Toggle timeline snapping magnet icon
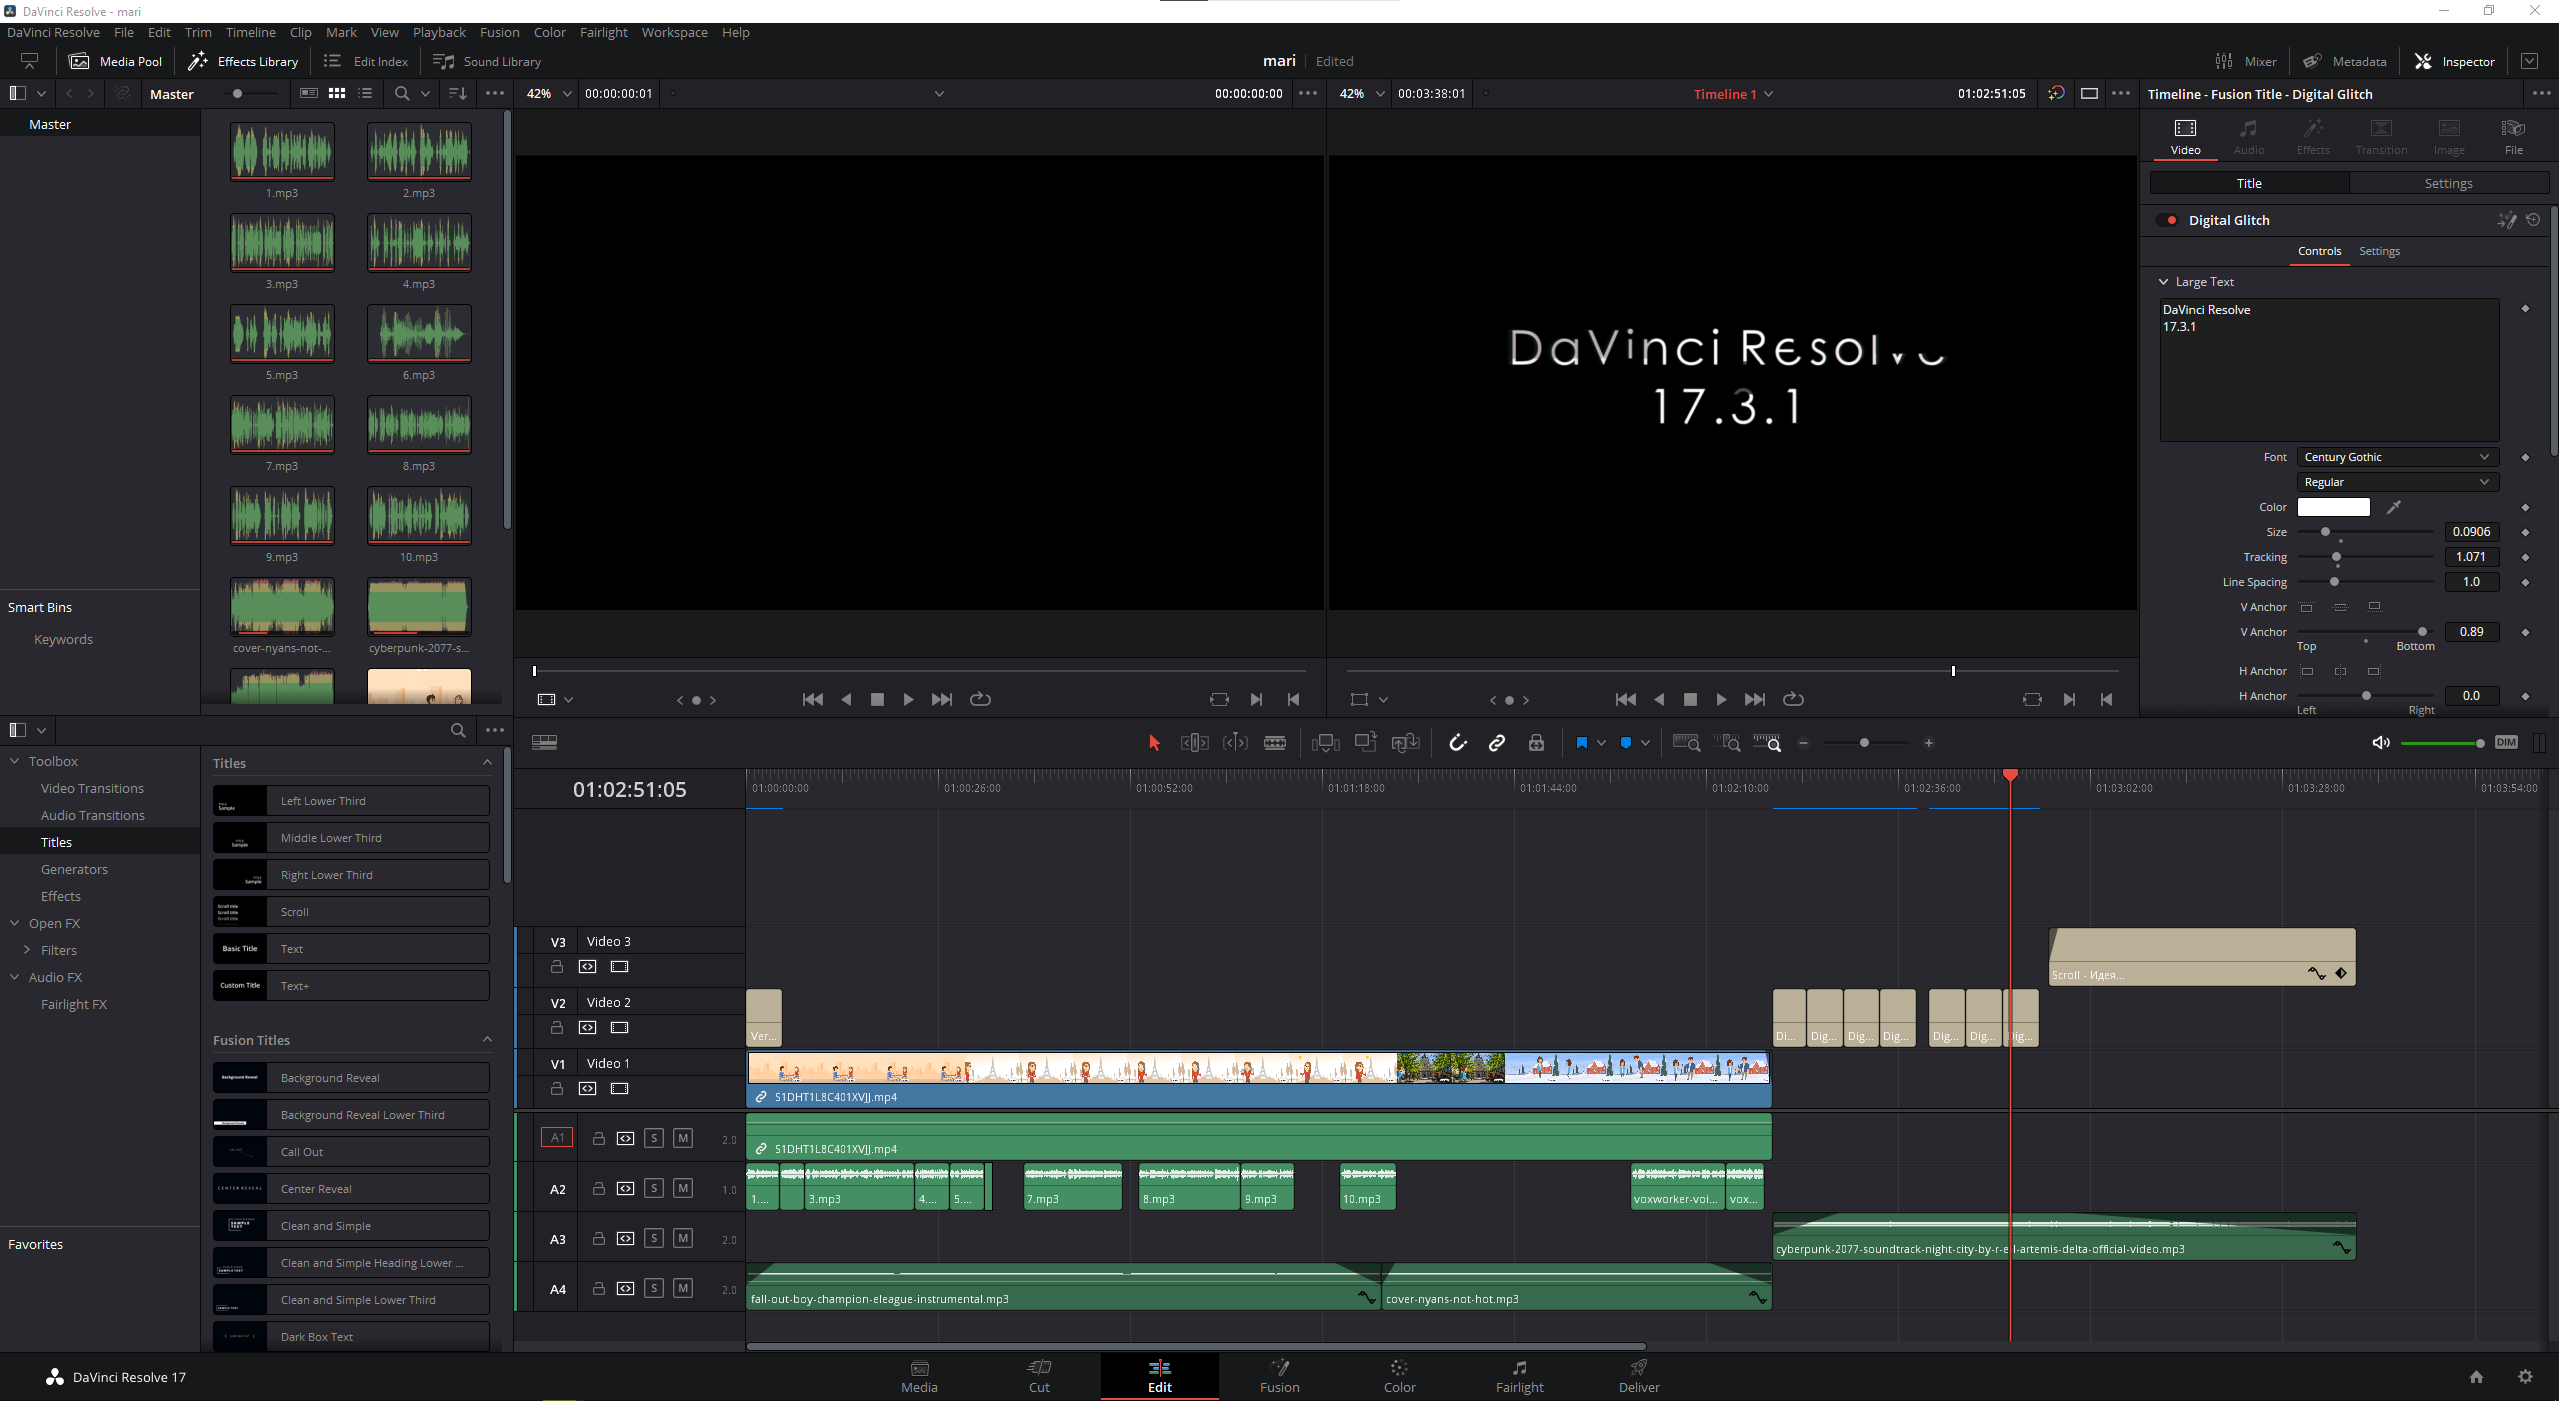The height and width of the screenshot is (1401, 2559). pyautogui.click(x=1458, y=743)
